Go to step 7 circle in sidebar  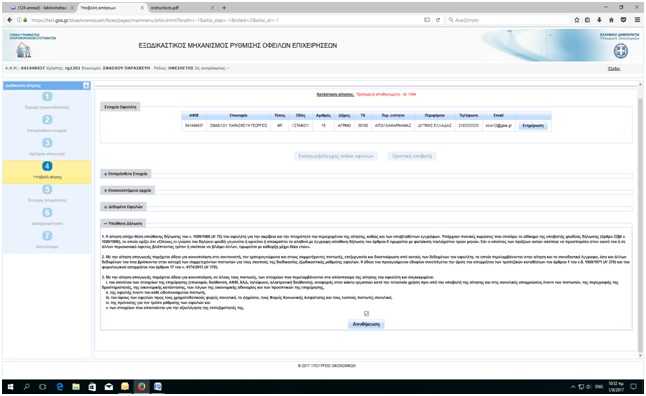[47, 236]
